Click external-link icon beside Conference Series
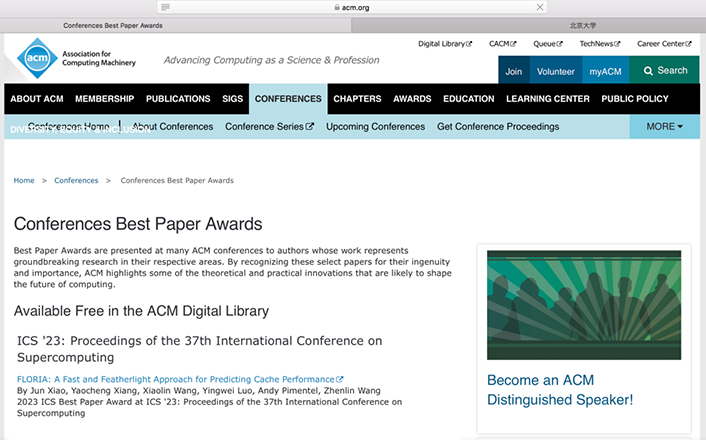 [310, 127]
